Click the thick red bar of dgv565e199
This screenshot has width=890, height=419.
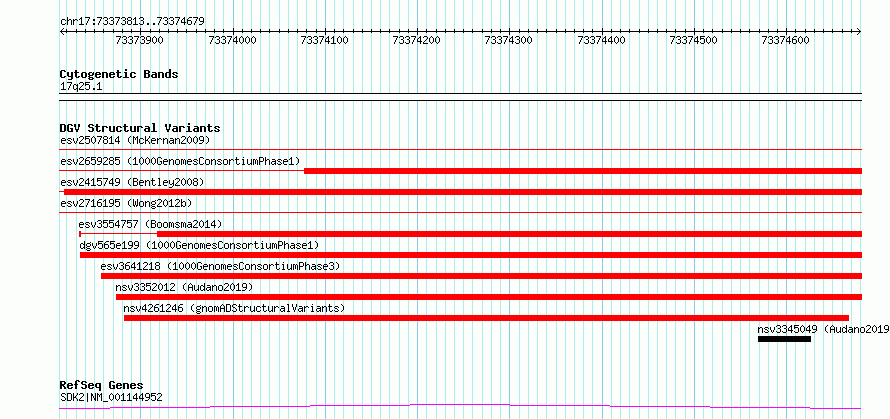click(x=471, y=255)
